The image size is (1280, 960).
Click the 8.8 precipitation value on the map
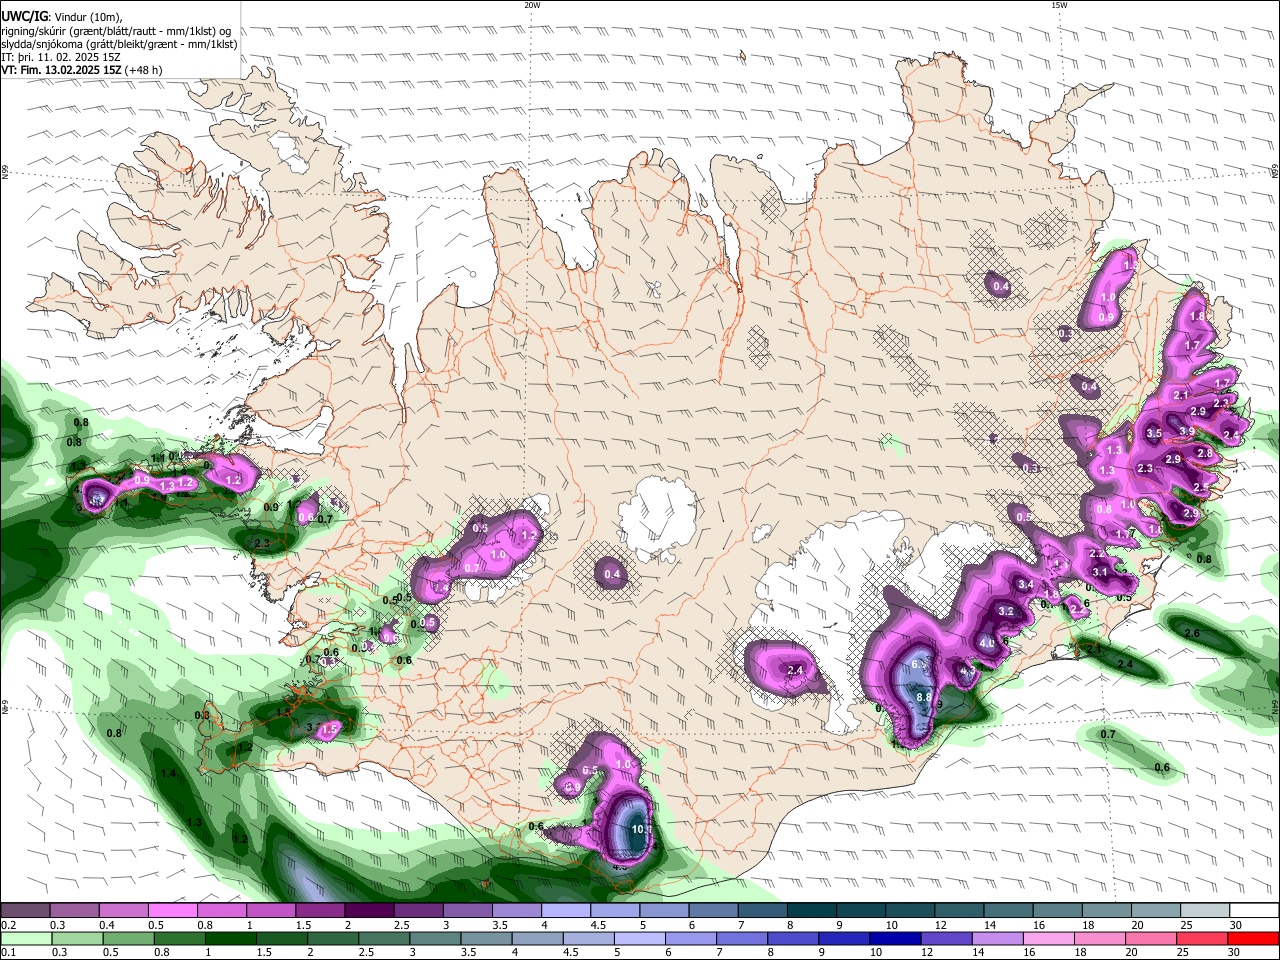(x=924, y=697)
